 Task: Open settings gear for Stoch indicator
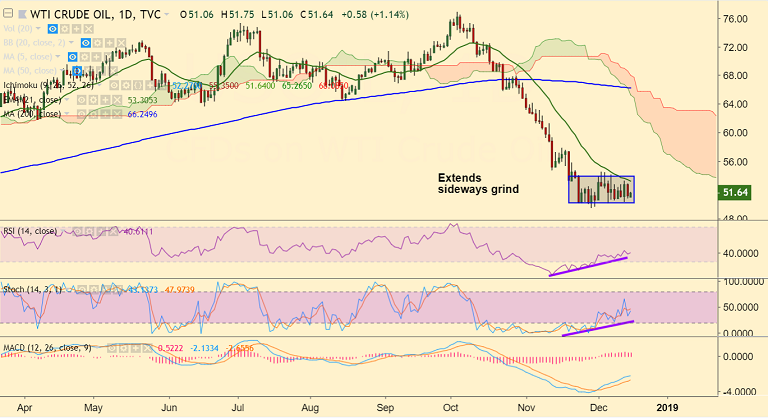coord(94,290)
